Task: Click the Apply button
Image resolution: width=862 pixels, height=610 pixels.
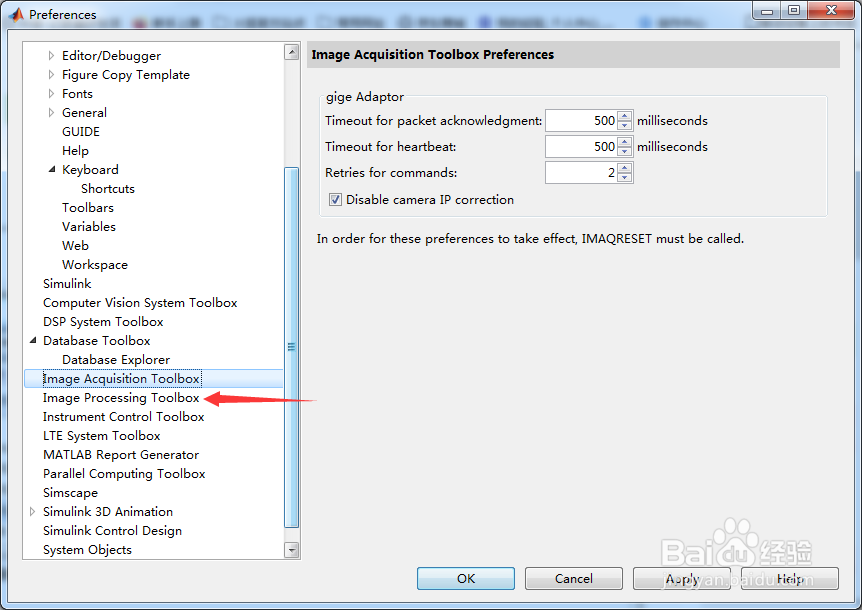Action: [x=682, y=578]
